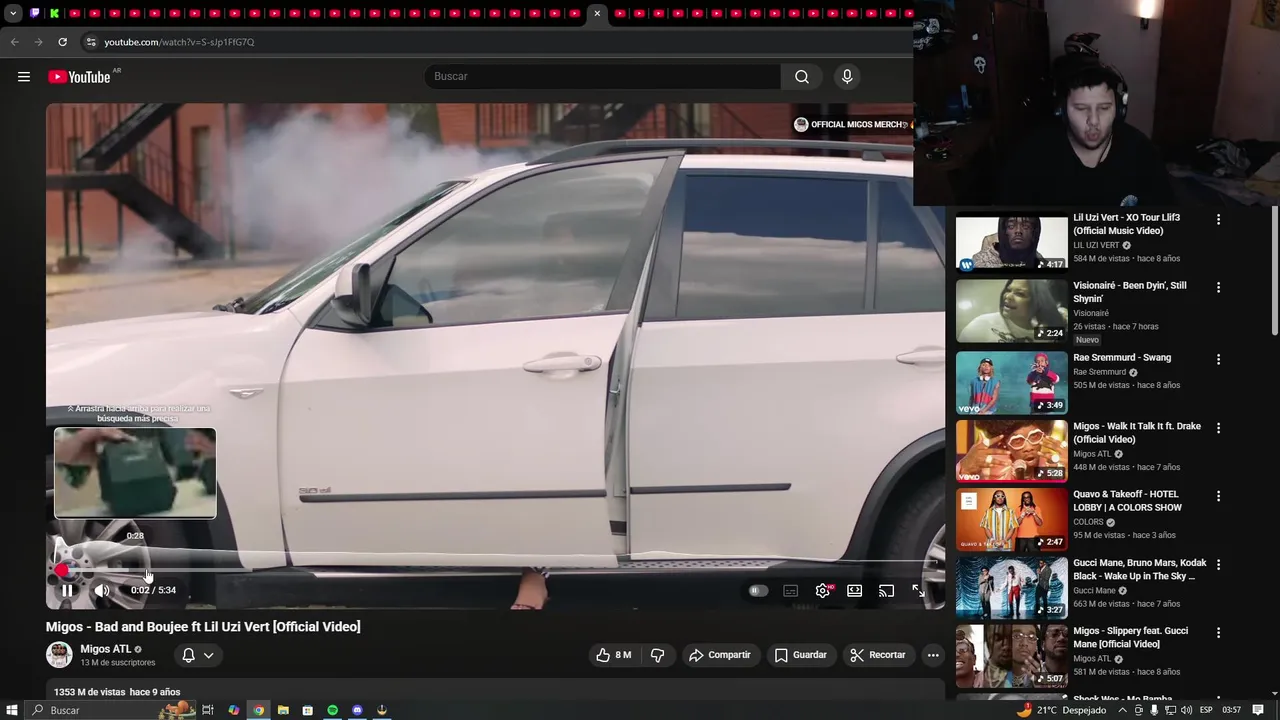Image resolution: width=1280 pixels, height=720 pixels.
Task: Open the tab search dropdown arrow
Action: pos(12,13)
